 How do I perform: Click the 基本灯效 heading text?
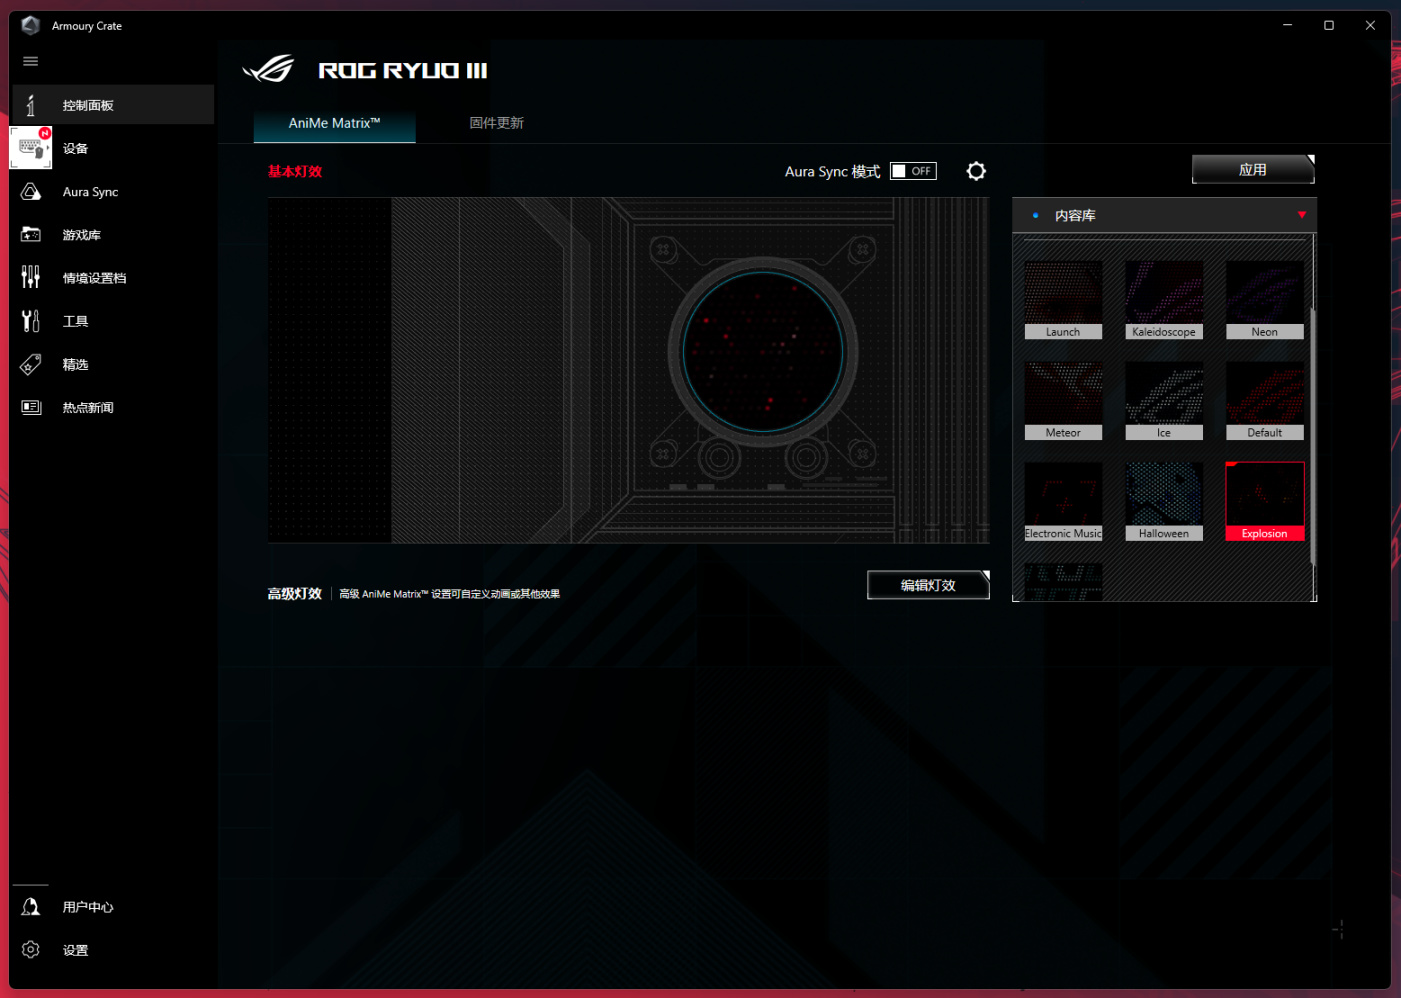(x=295, y=171)
